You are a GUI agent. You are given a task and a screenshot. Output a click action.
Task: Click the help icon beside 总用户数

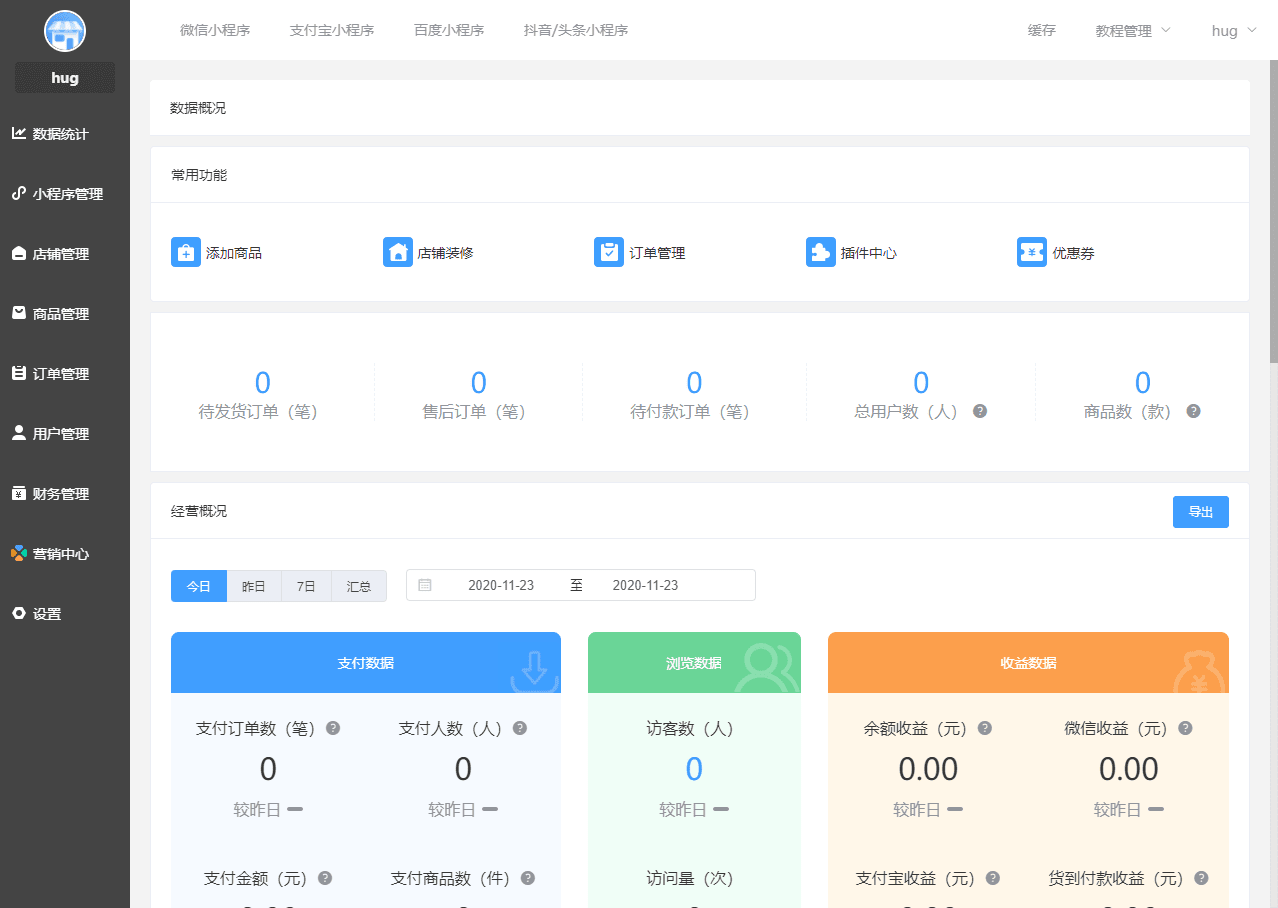tap(980, 411)
